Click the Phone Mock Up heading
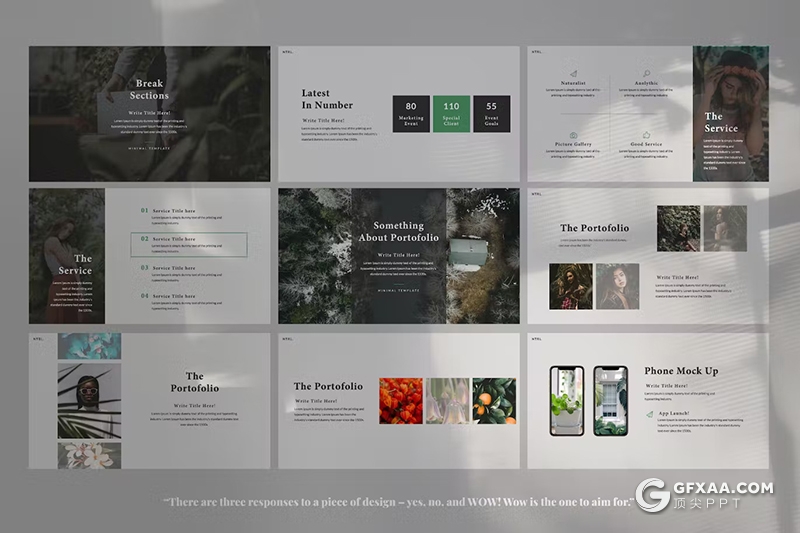This screenshot has width=800, height=533. tap(681, 371)
